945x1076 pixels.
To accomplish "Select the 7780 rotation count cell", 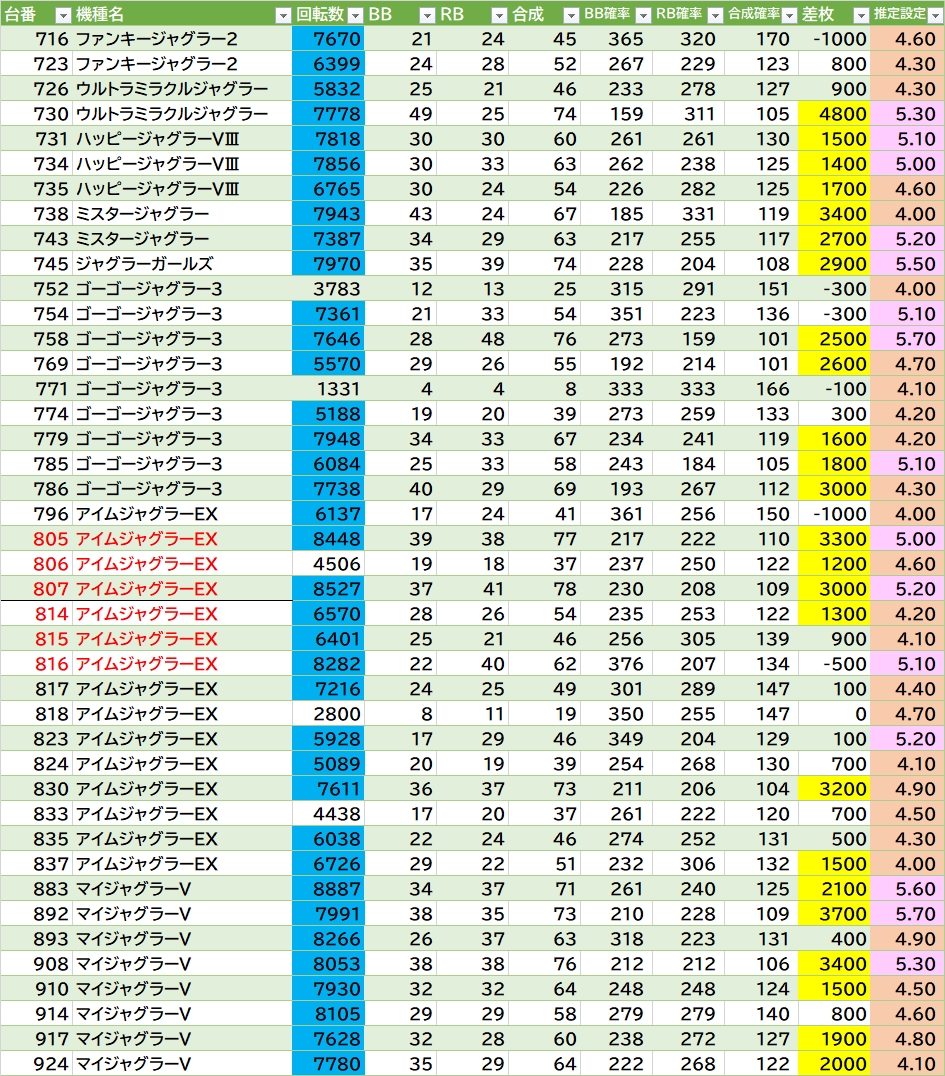I will point(328,1064).
